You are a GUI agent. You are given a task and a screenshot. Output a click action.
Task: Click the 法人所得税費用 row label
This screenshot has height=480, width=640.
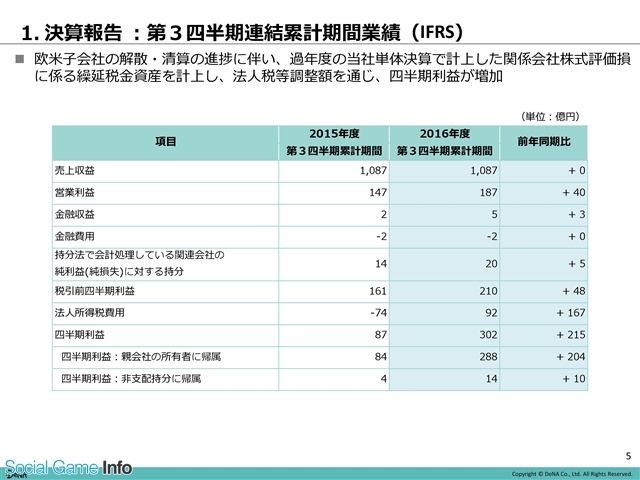tap(90, 313)
